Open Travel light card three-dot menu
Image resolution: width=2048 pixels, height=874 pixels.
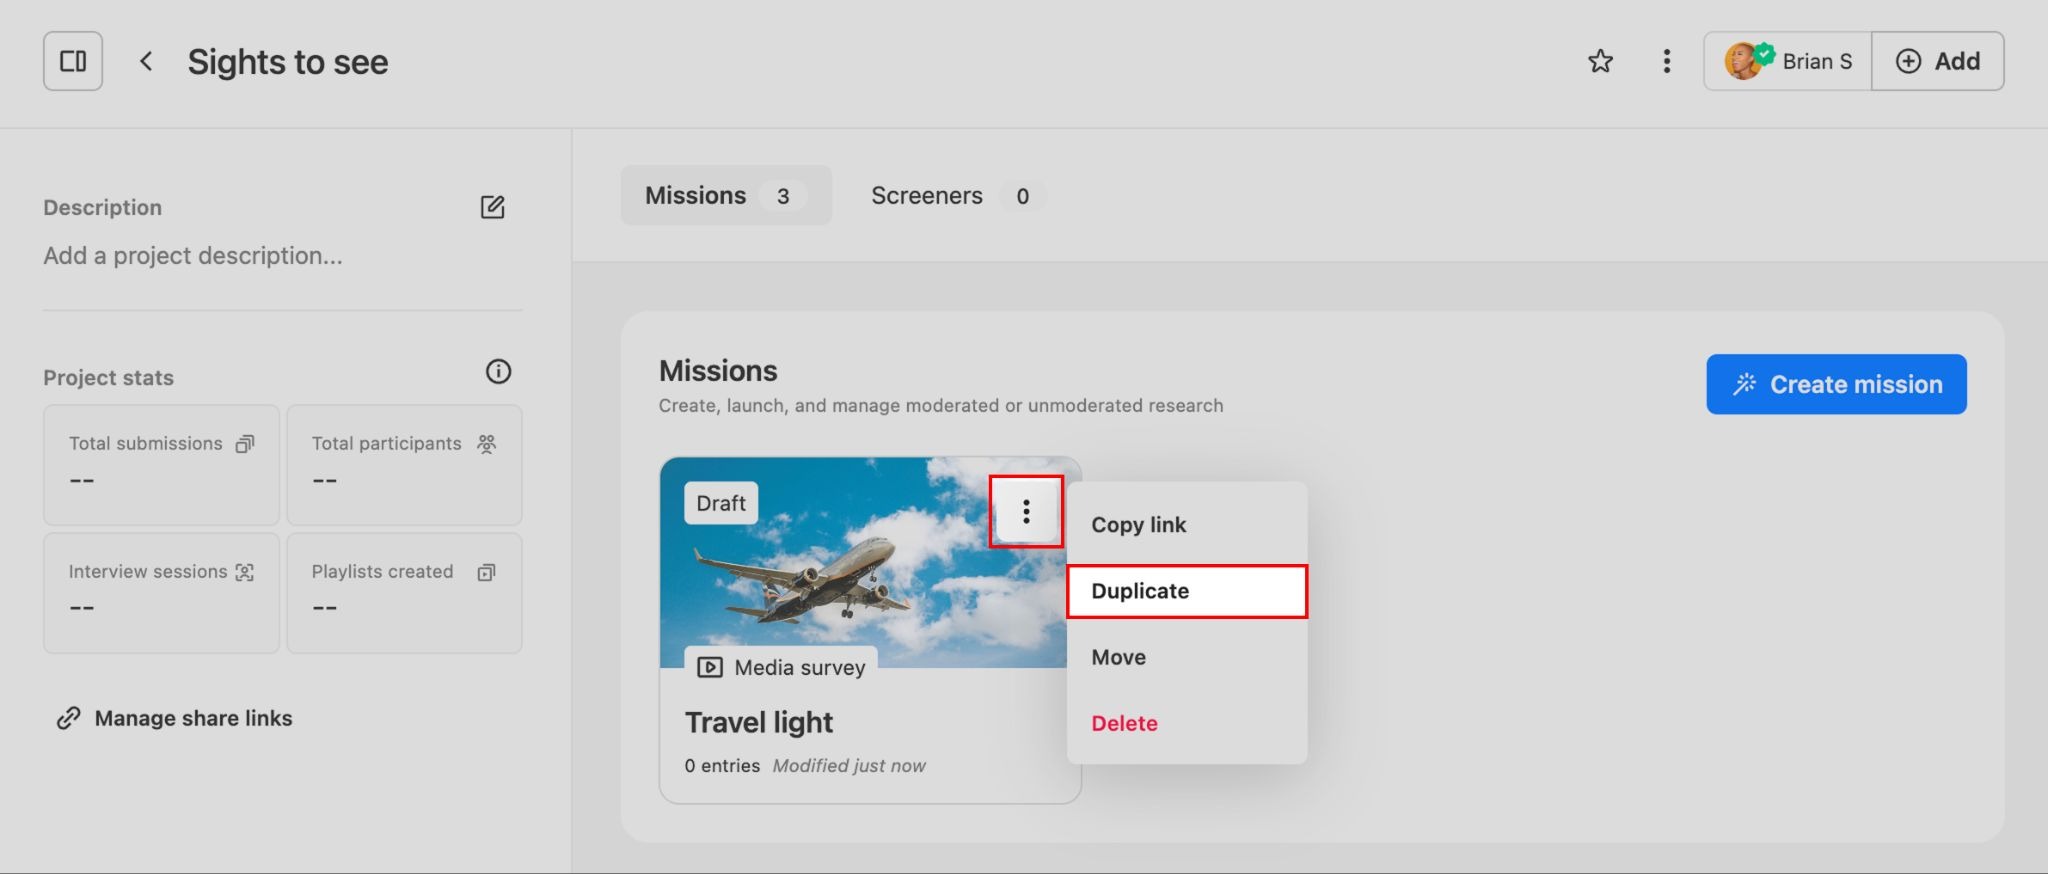(1026, 512)
